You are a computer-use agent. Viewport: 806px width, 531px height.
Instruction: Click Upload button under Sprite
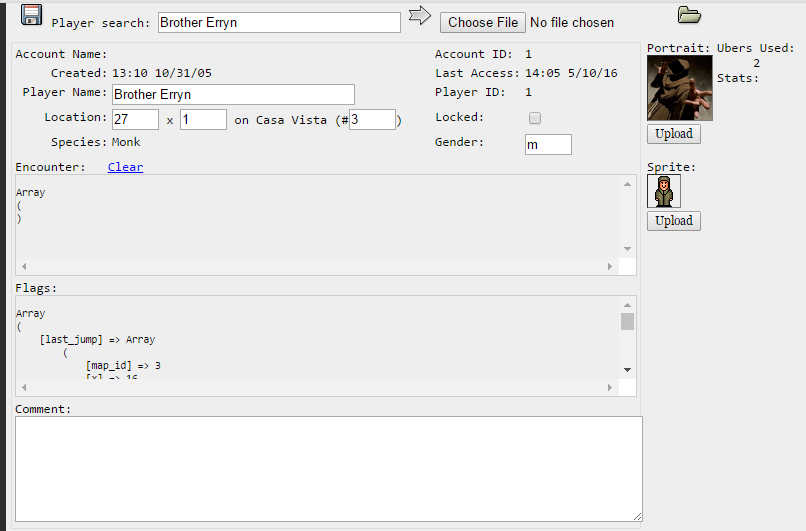coord(673,221)
